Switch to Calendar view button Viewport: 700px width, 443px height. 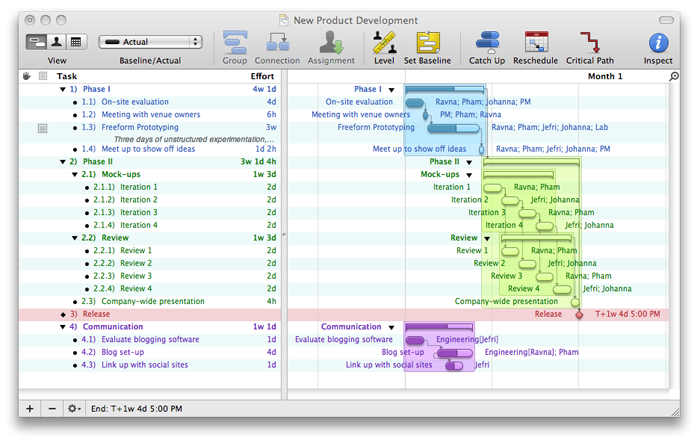tap(76, 42)
